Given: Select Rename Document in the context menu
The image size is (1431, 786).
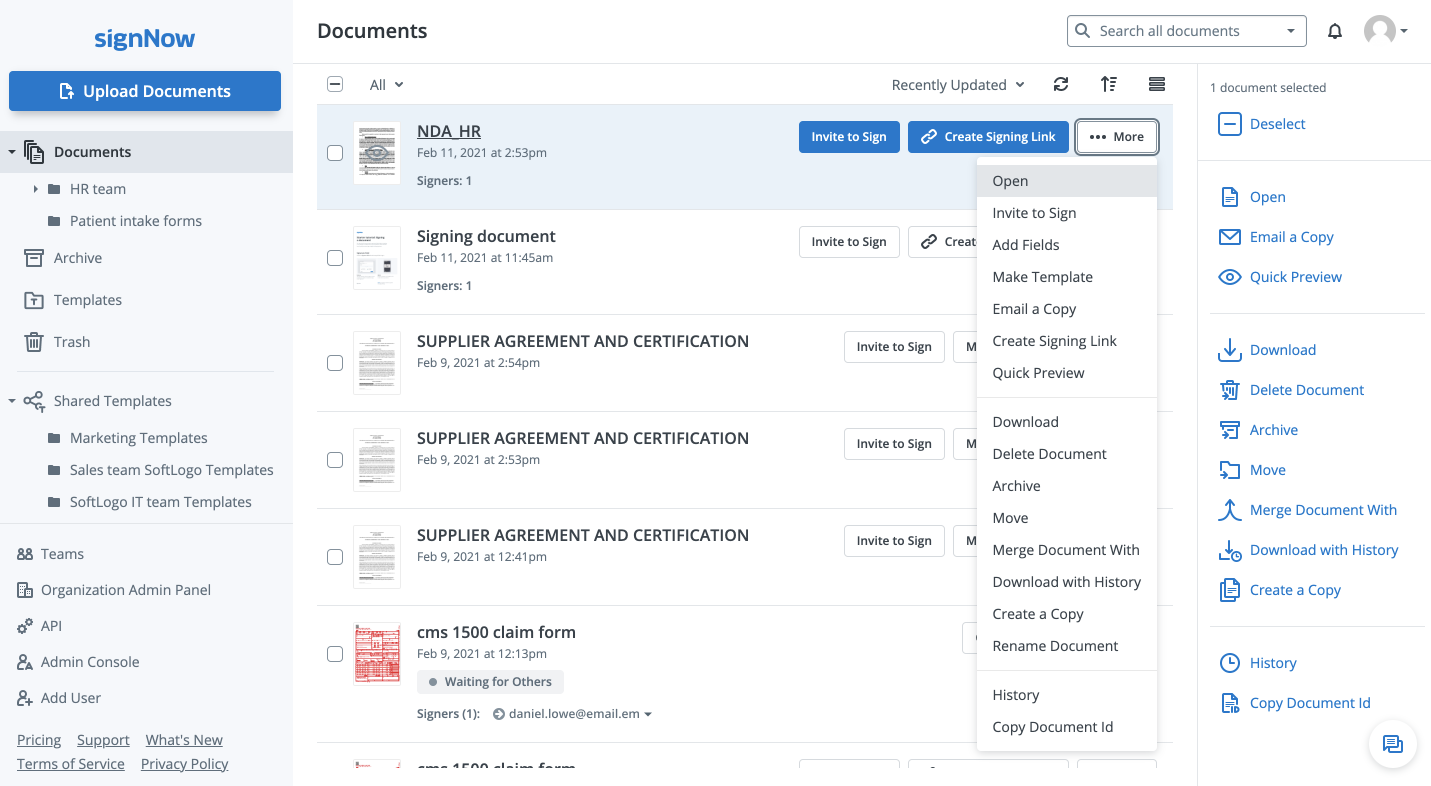Looking at the screenshot, I should pos(1055,646).
